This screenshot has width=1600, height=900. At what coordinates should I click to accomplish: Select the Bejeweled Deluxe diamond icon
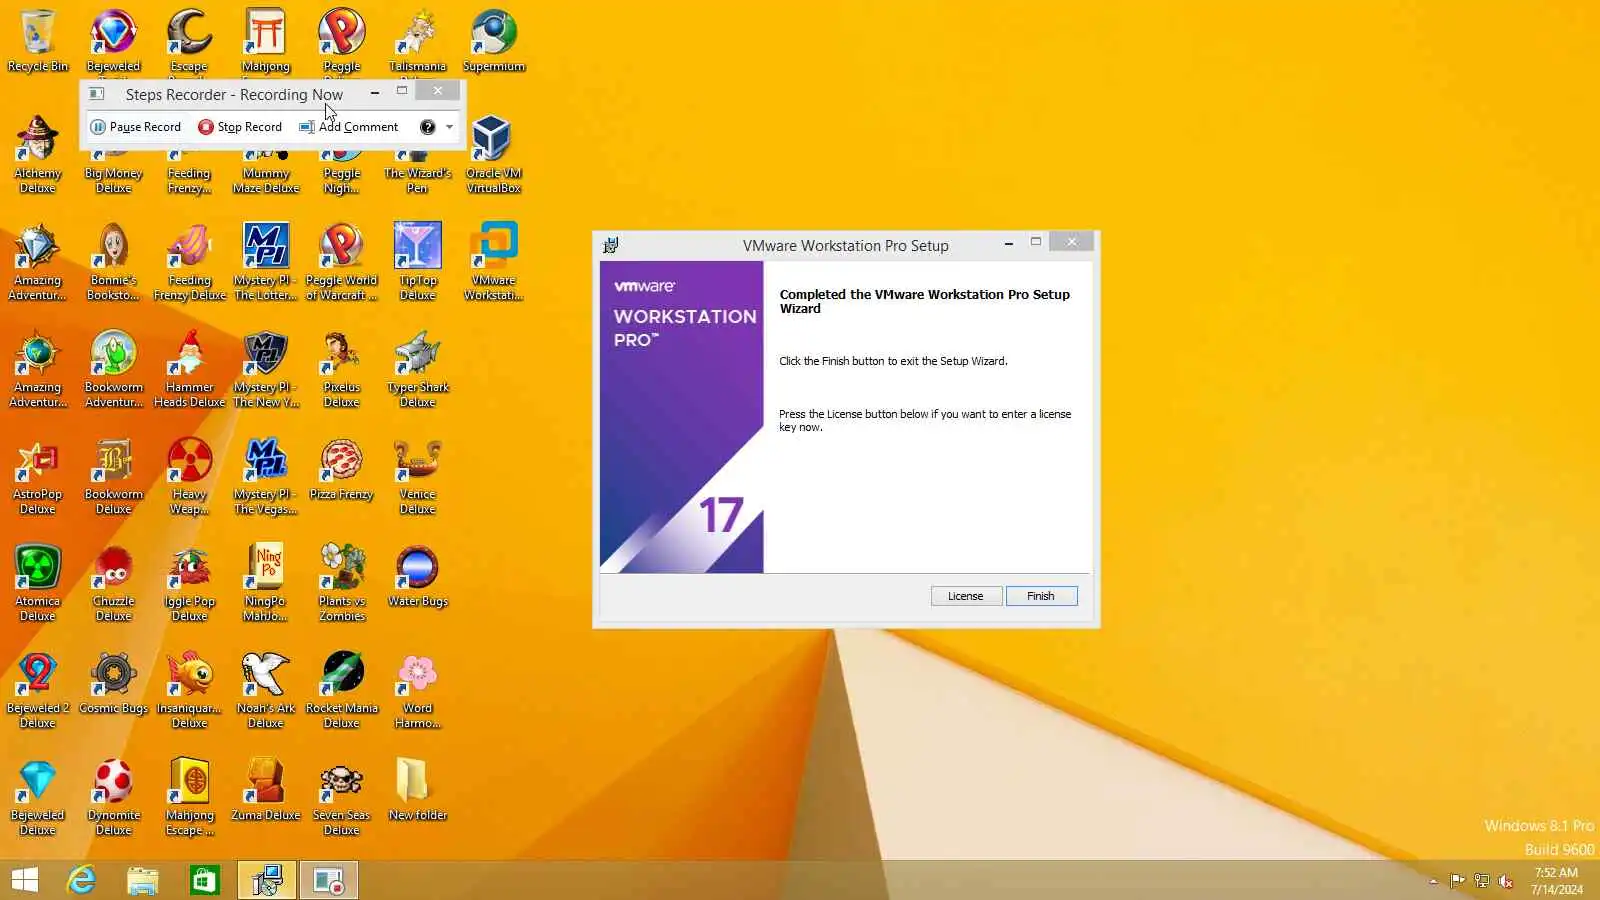point(38,797)
